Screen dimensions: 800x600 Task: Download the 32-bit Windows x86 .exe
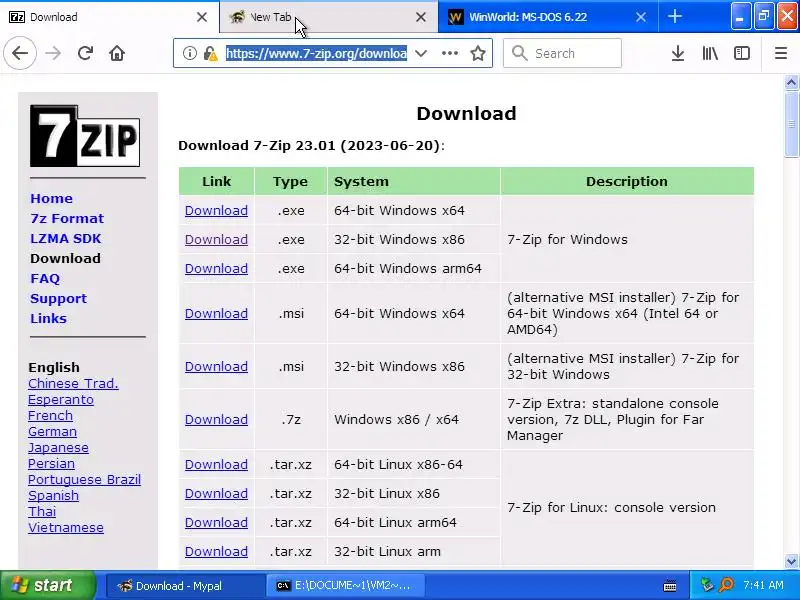216,240
